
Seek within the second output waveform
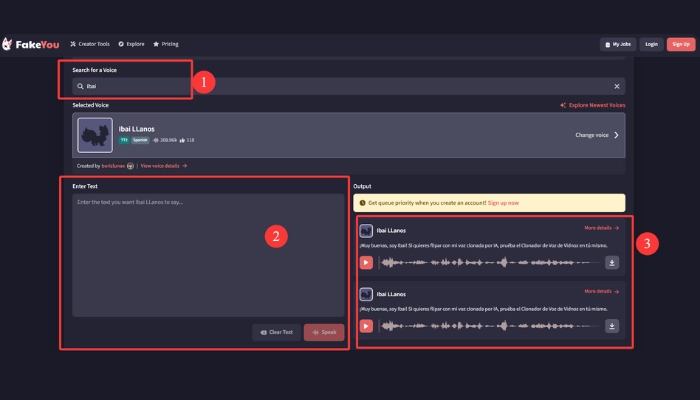point(489,326)
